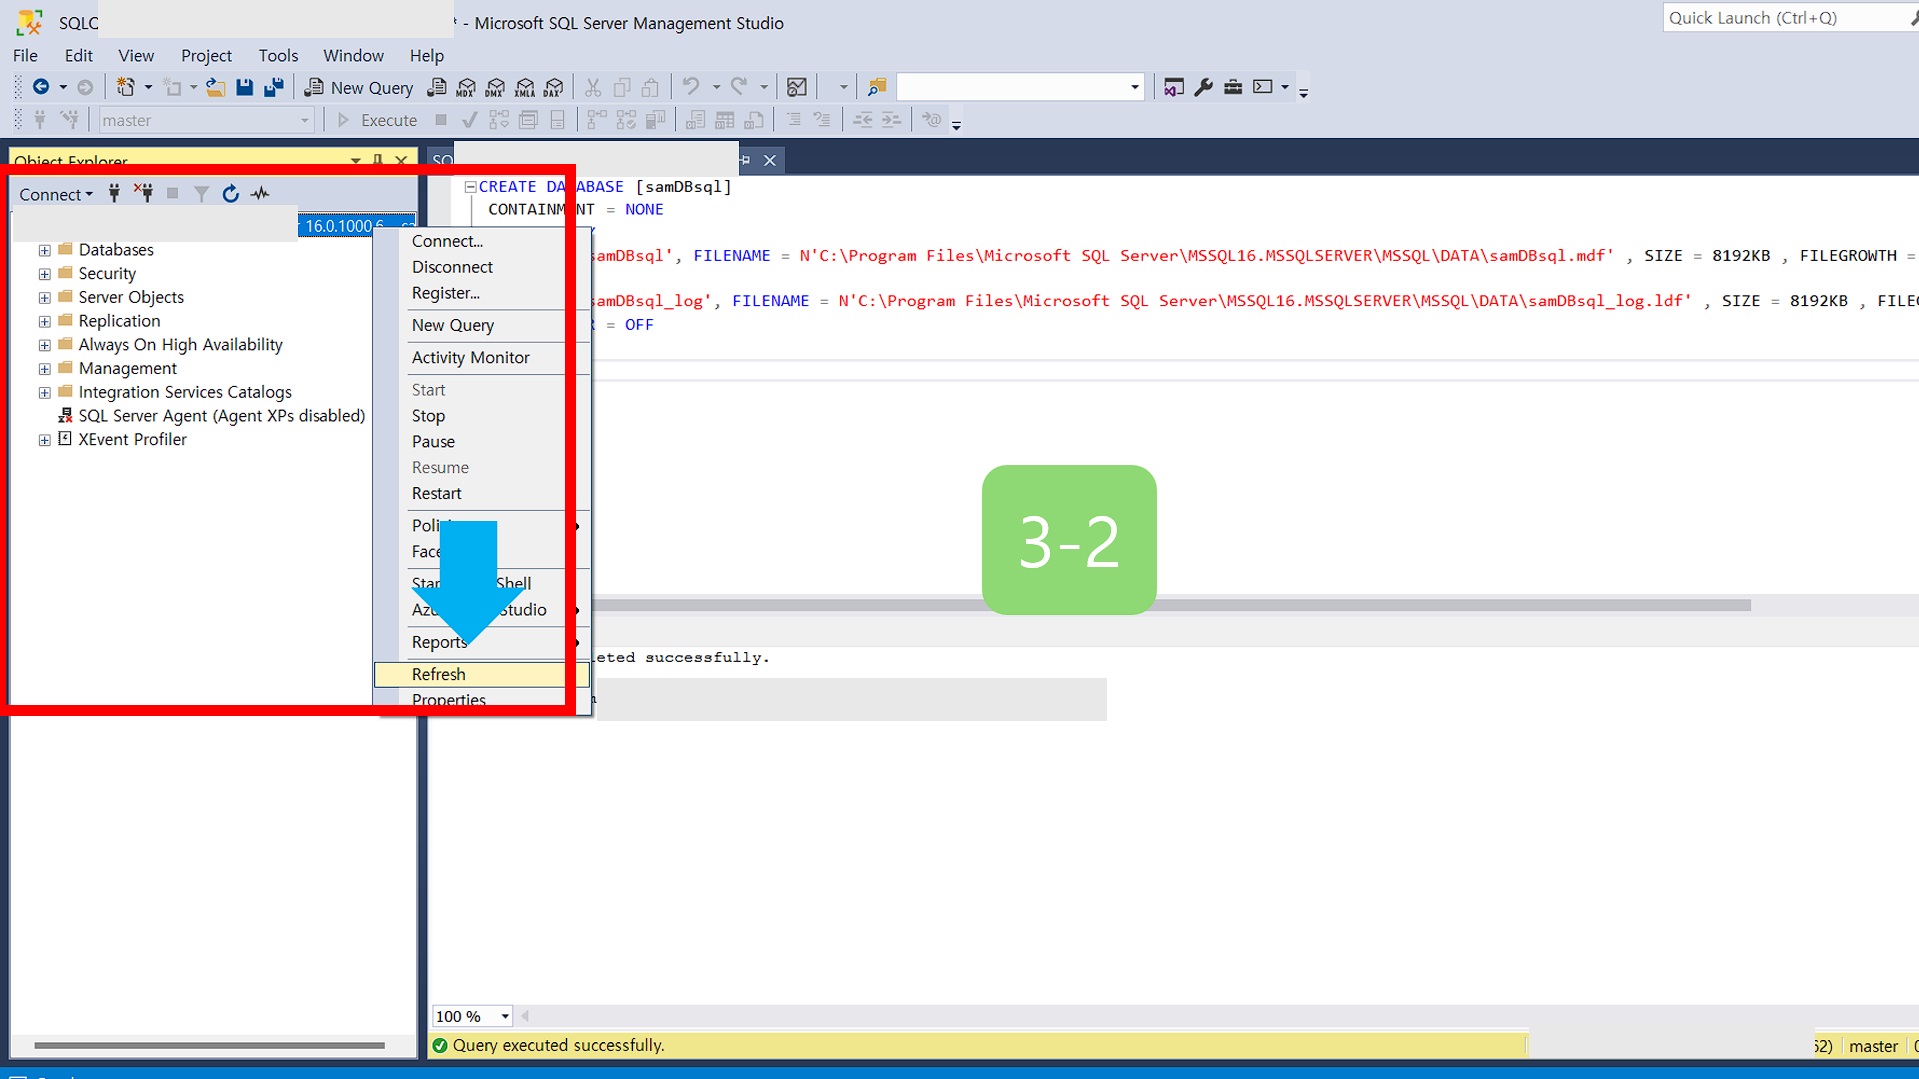Click the Open File folder icon
This screenshot has height=1079, width=1919.
[x=215, y=87]
